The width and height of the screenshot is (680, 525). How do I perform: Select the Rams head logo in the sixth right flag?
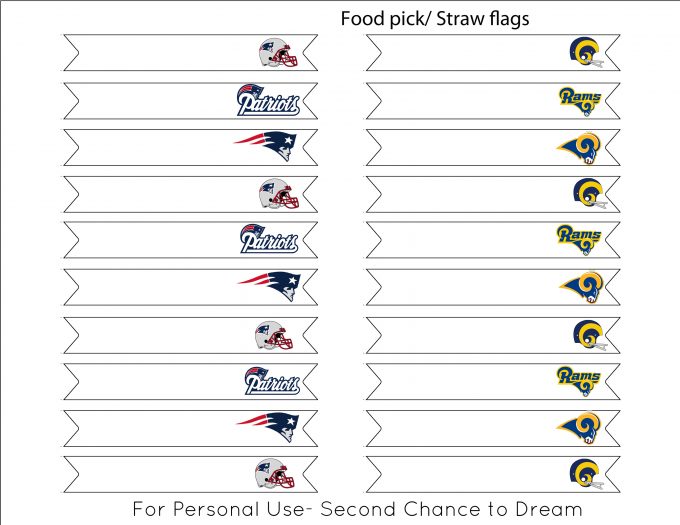[x=582, y=287]
